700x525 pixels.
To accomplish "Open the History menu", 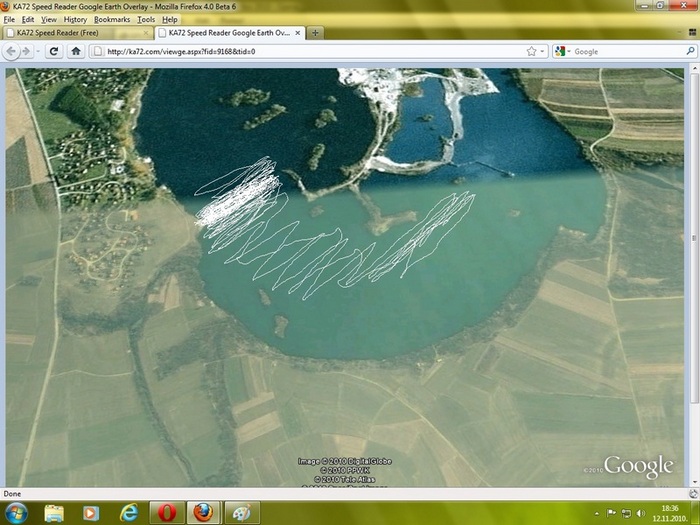I will tap(75, 19).
